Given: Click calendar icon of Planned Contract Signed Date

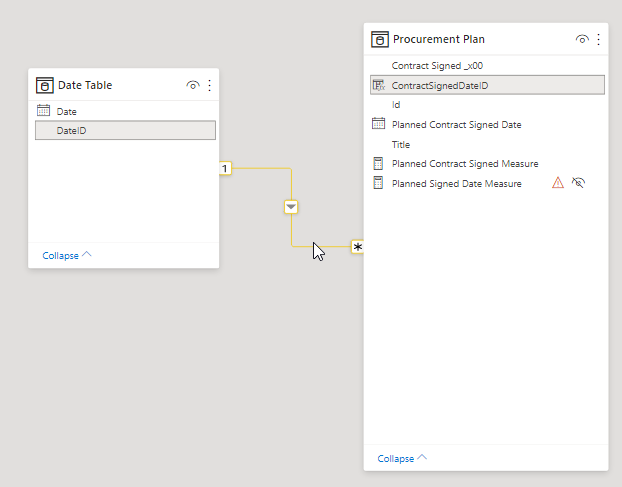Looking at the screenshot, I should tap(378, 124).
